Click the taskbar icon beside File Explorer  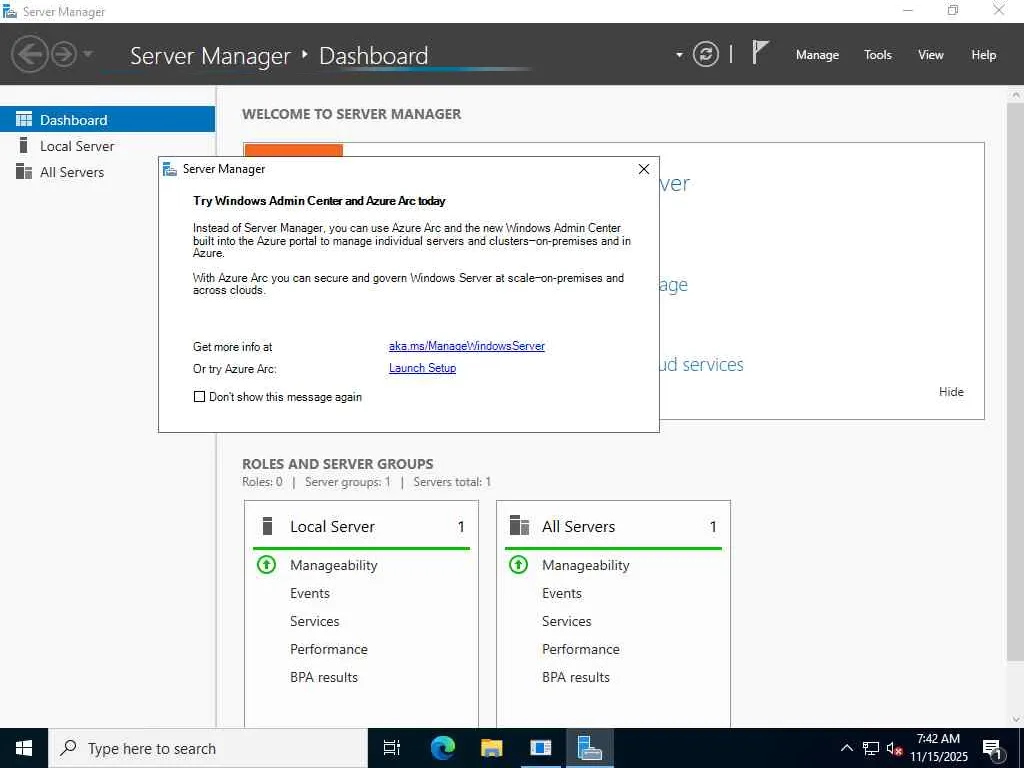(541, 748)
